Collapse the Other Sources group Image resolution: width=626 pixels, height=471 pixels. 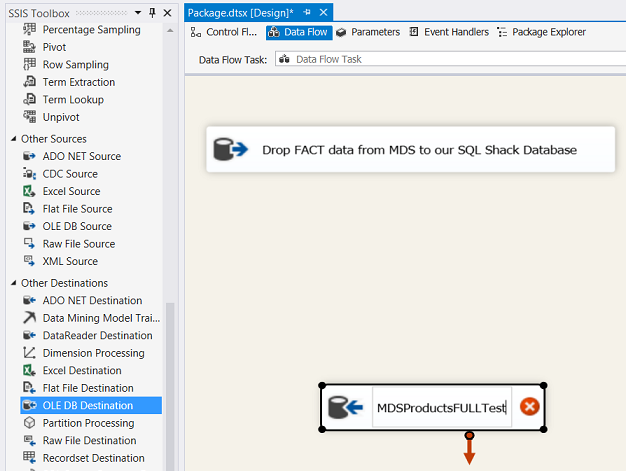pos(14,139)
